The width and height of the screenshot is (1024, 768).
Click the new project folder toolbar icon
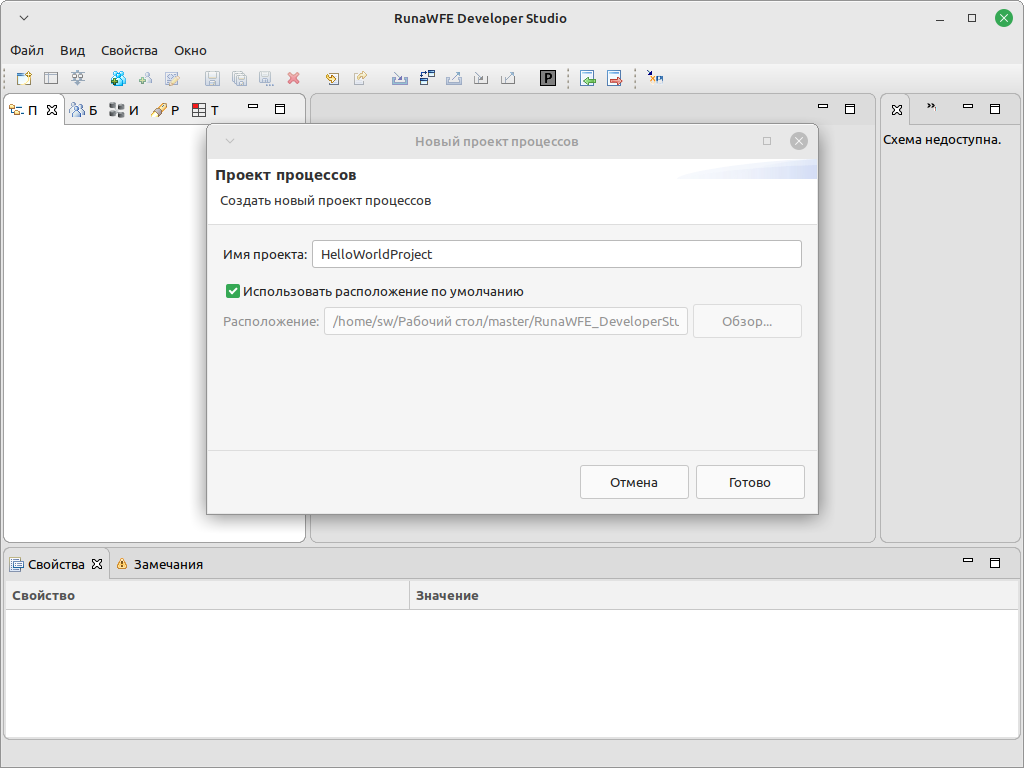click(24, 78)
